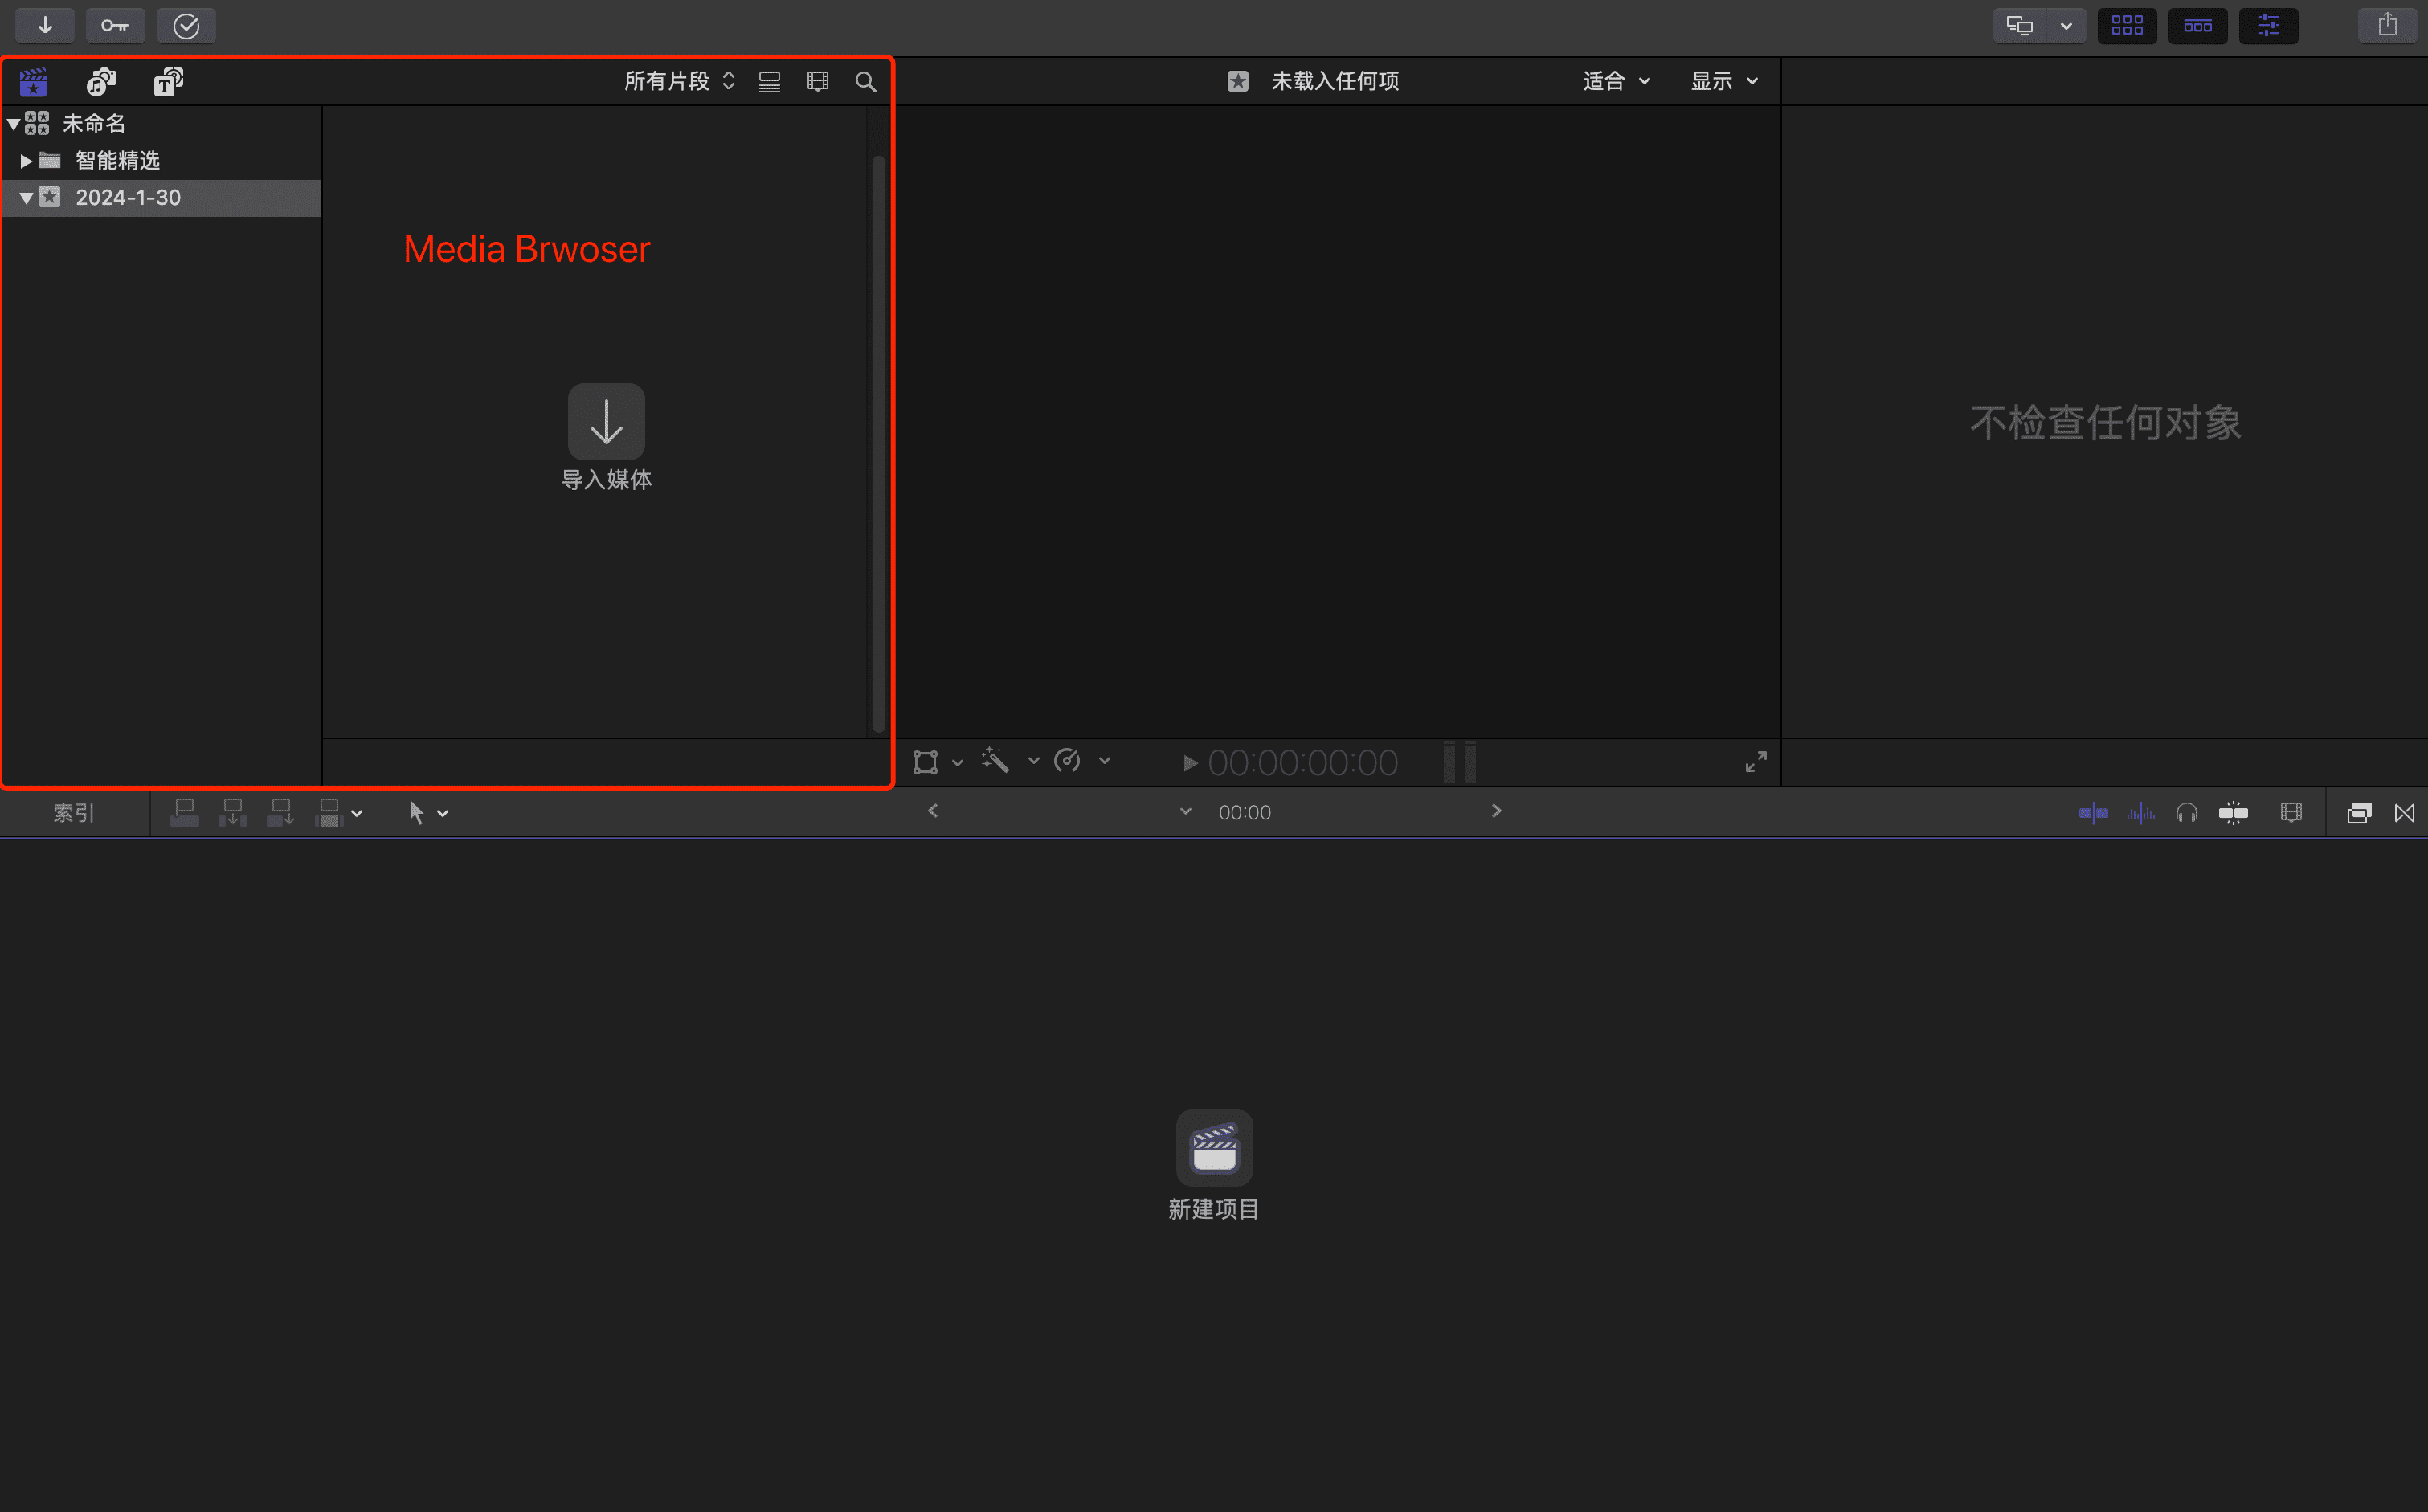This screenshot has width=2428, height=1512.
Task: Show the libraries sidebar clapperboard tab
Action: tap(34, 81)
